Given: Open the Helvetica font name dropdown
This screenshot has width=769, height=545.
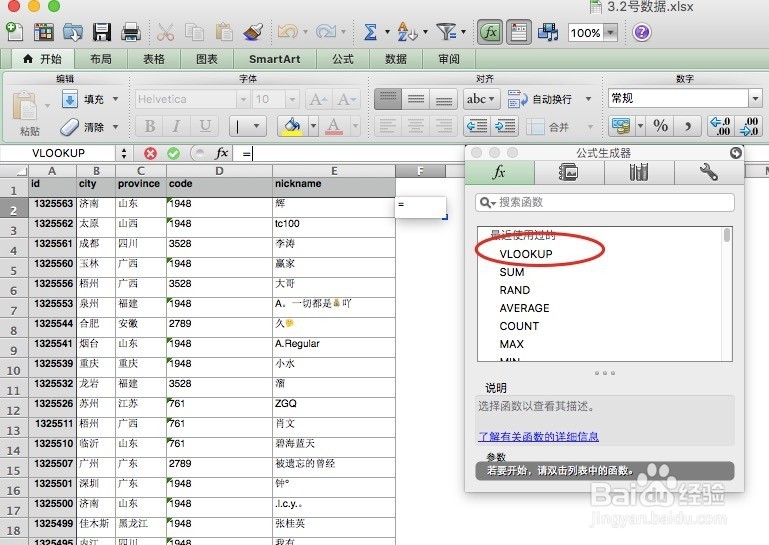Looking at the screenshot, I should tap(243, 100).
